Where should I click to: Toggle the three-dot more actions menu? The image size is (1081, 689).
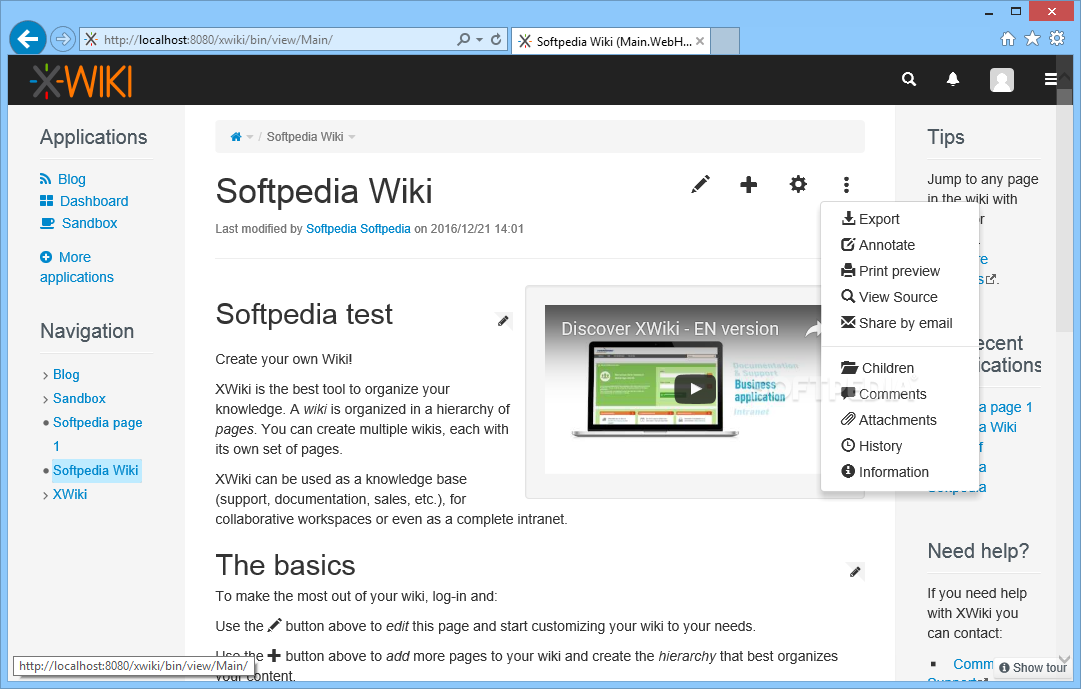(x=846, y=184)
